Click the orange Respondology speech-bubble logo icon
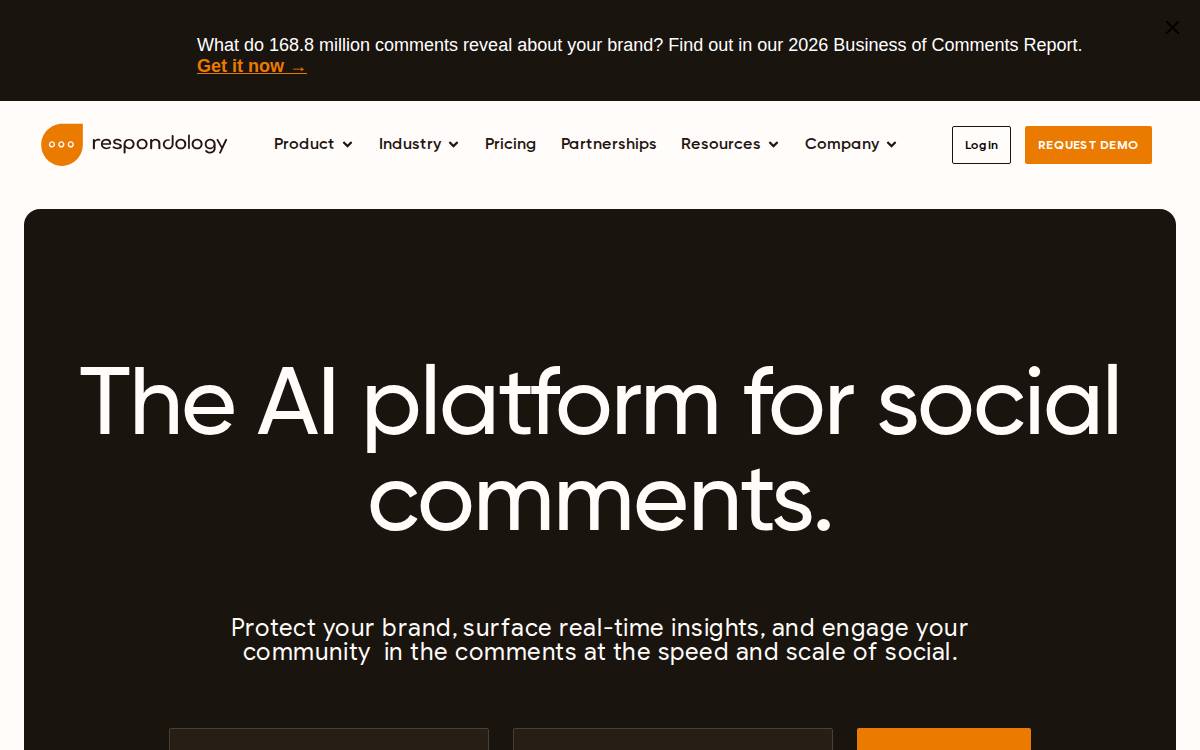 62,145
